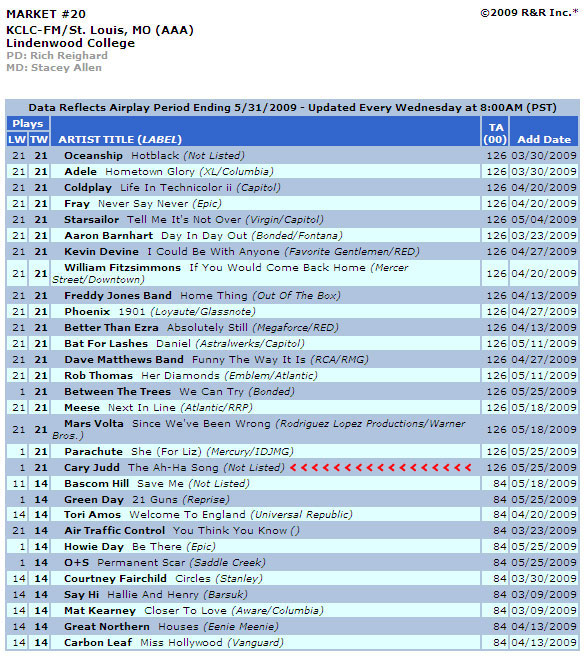The width and height of the screenshot is (585, 659).
Task: Select 'Aaron Barnhart Day In Day Out'
Action: tap(203, 235)
